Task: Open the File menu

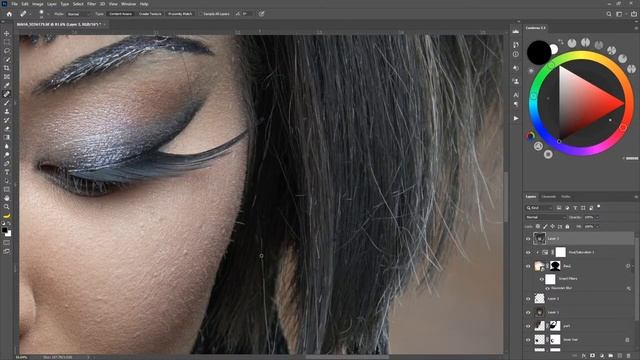Action: (14, 4)
